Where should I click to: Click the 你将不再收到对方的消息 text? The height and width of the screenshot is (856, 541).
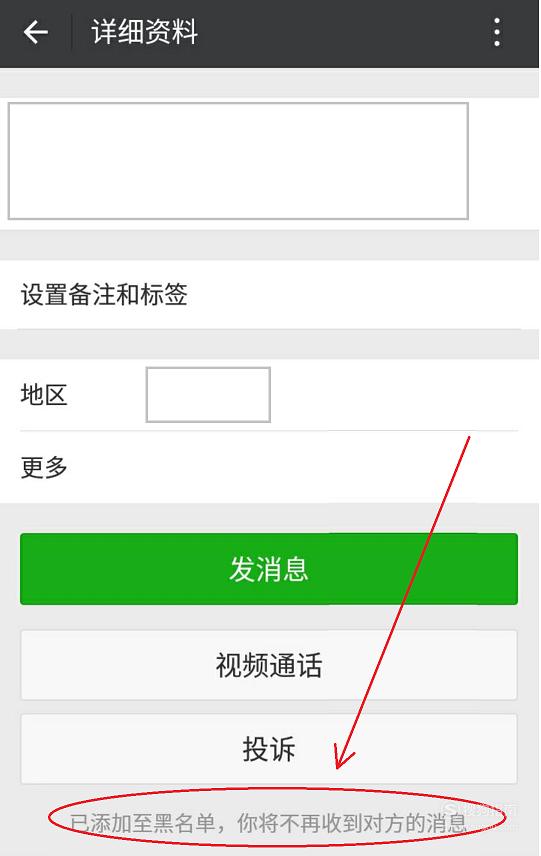pyautogui.click(x=352, y=823)
